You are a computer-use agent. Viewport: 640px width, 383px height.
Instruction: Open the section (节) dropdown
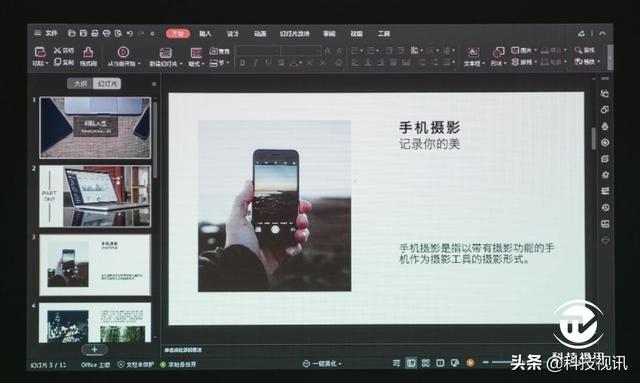[220, 63]
